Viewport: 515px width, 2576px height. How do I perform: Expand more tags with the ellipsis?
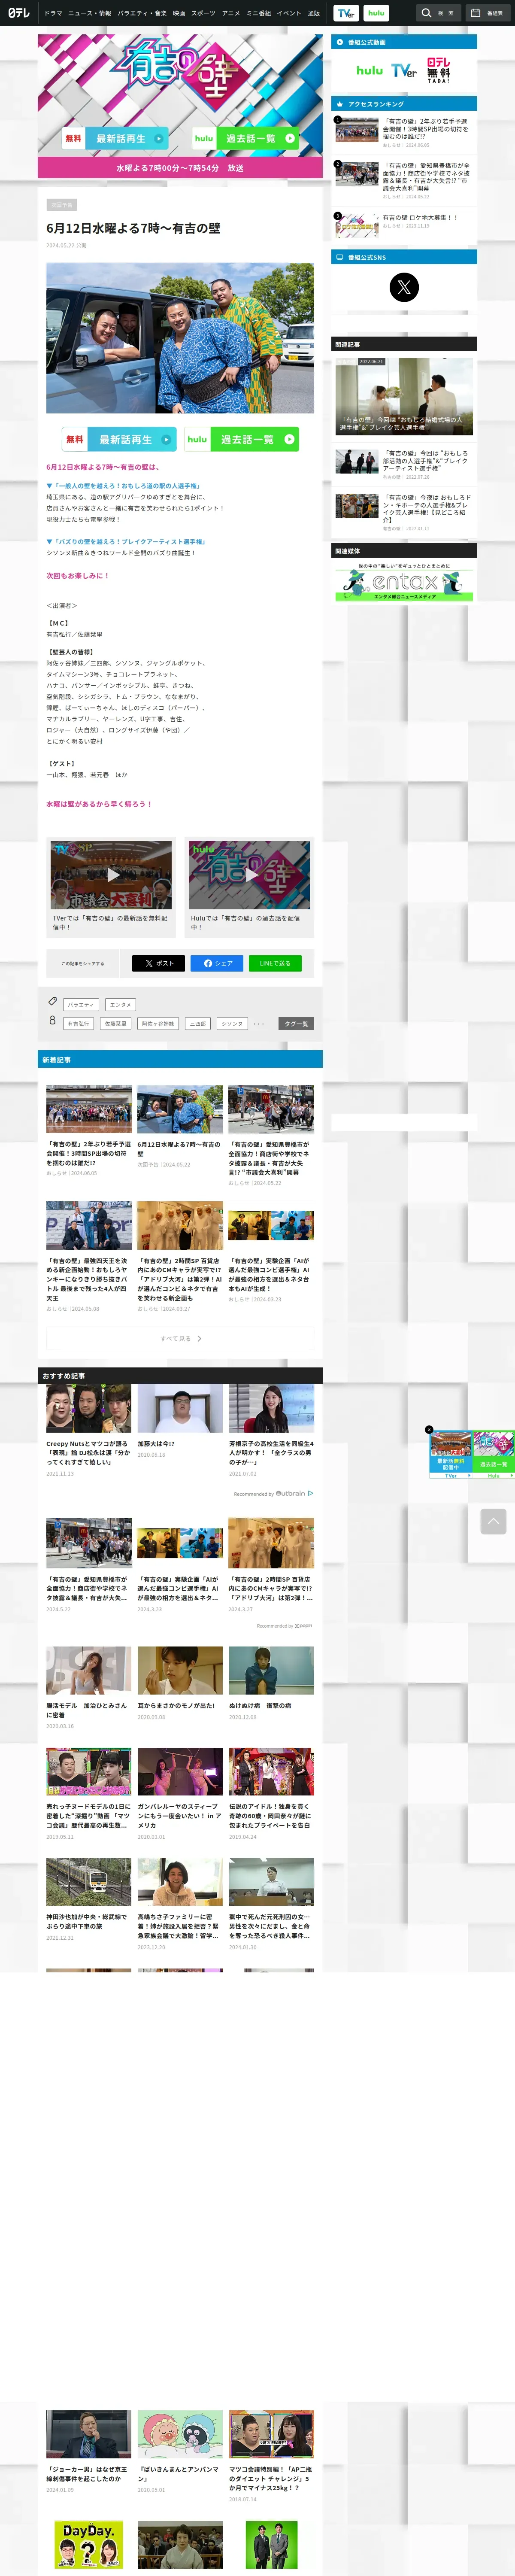(x=259, y=1023)
